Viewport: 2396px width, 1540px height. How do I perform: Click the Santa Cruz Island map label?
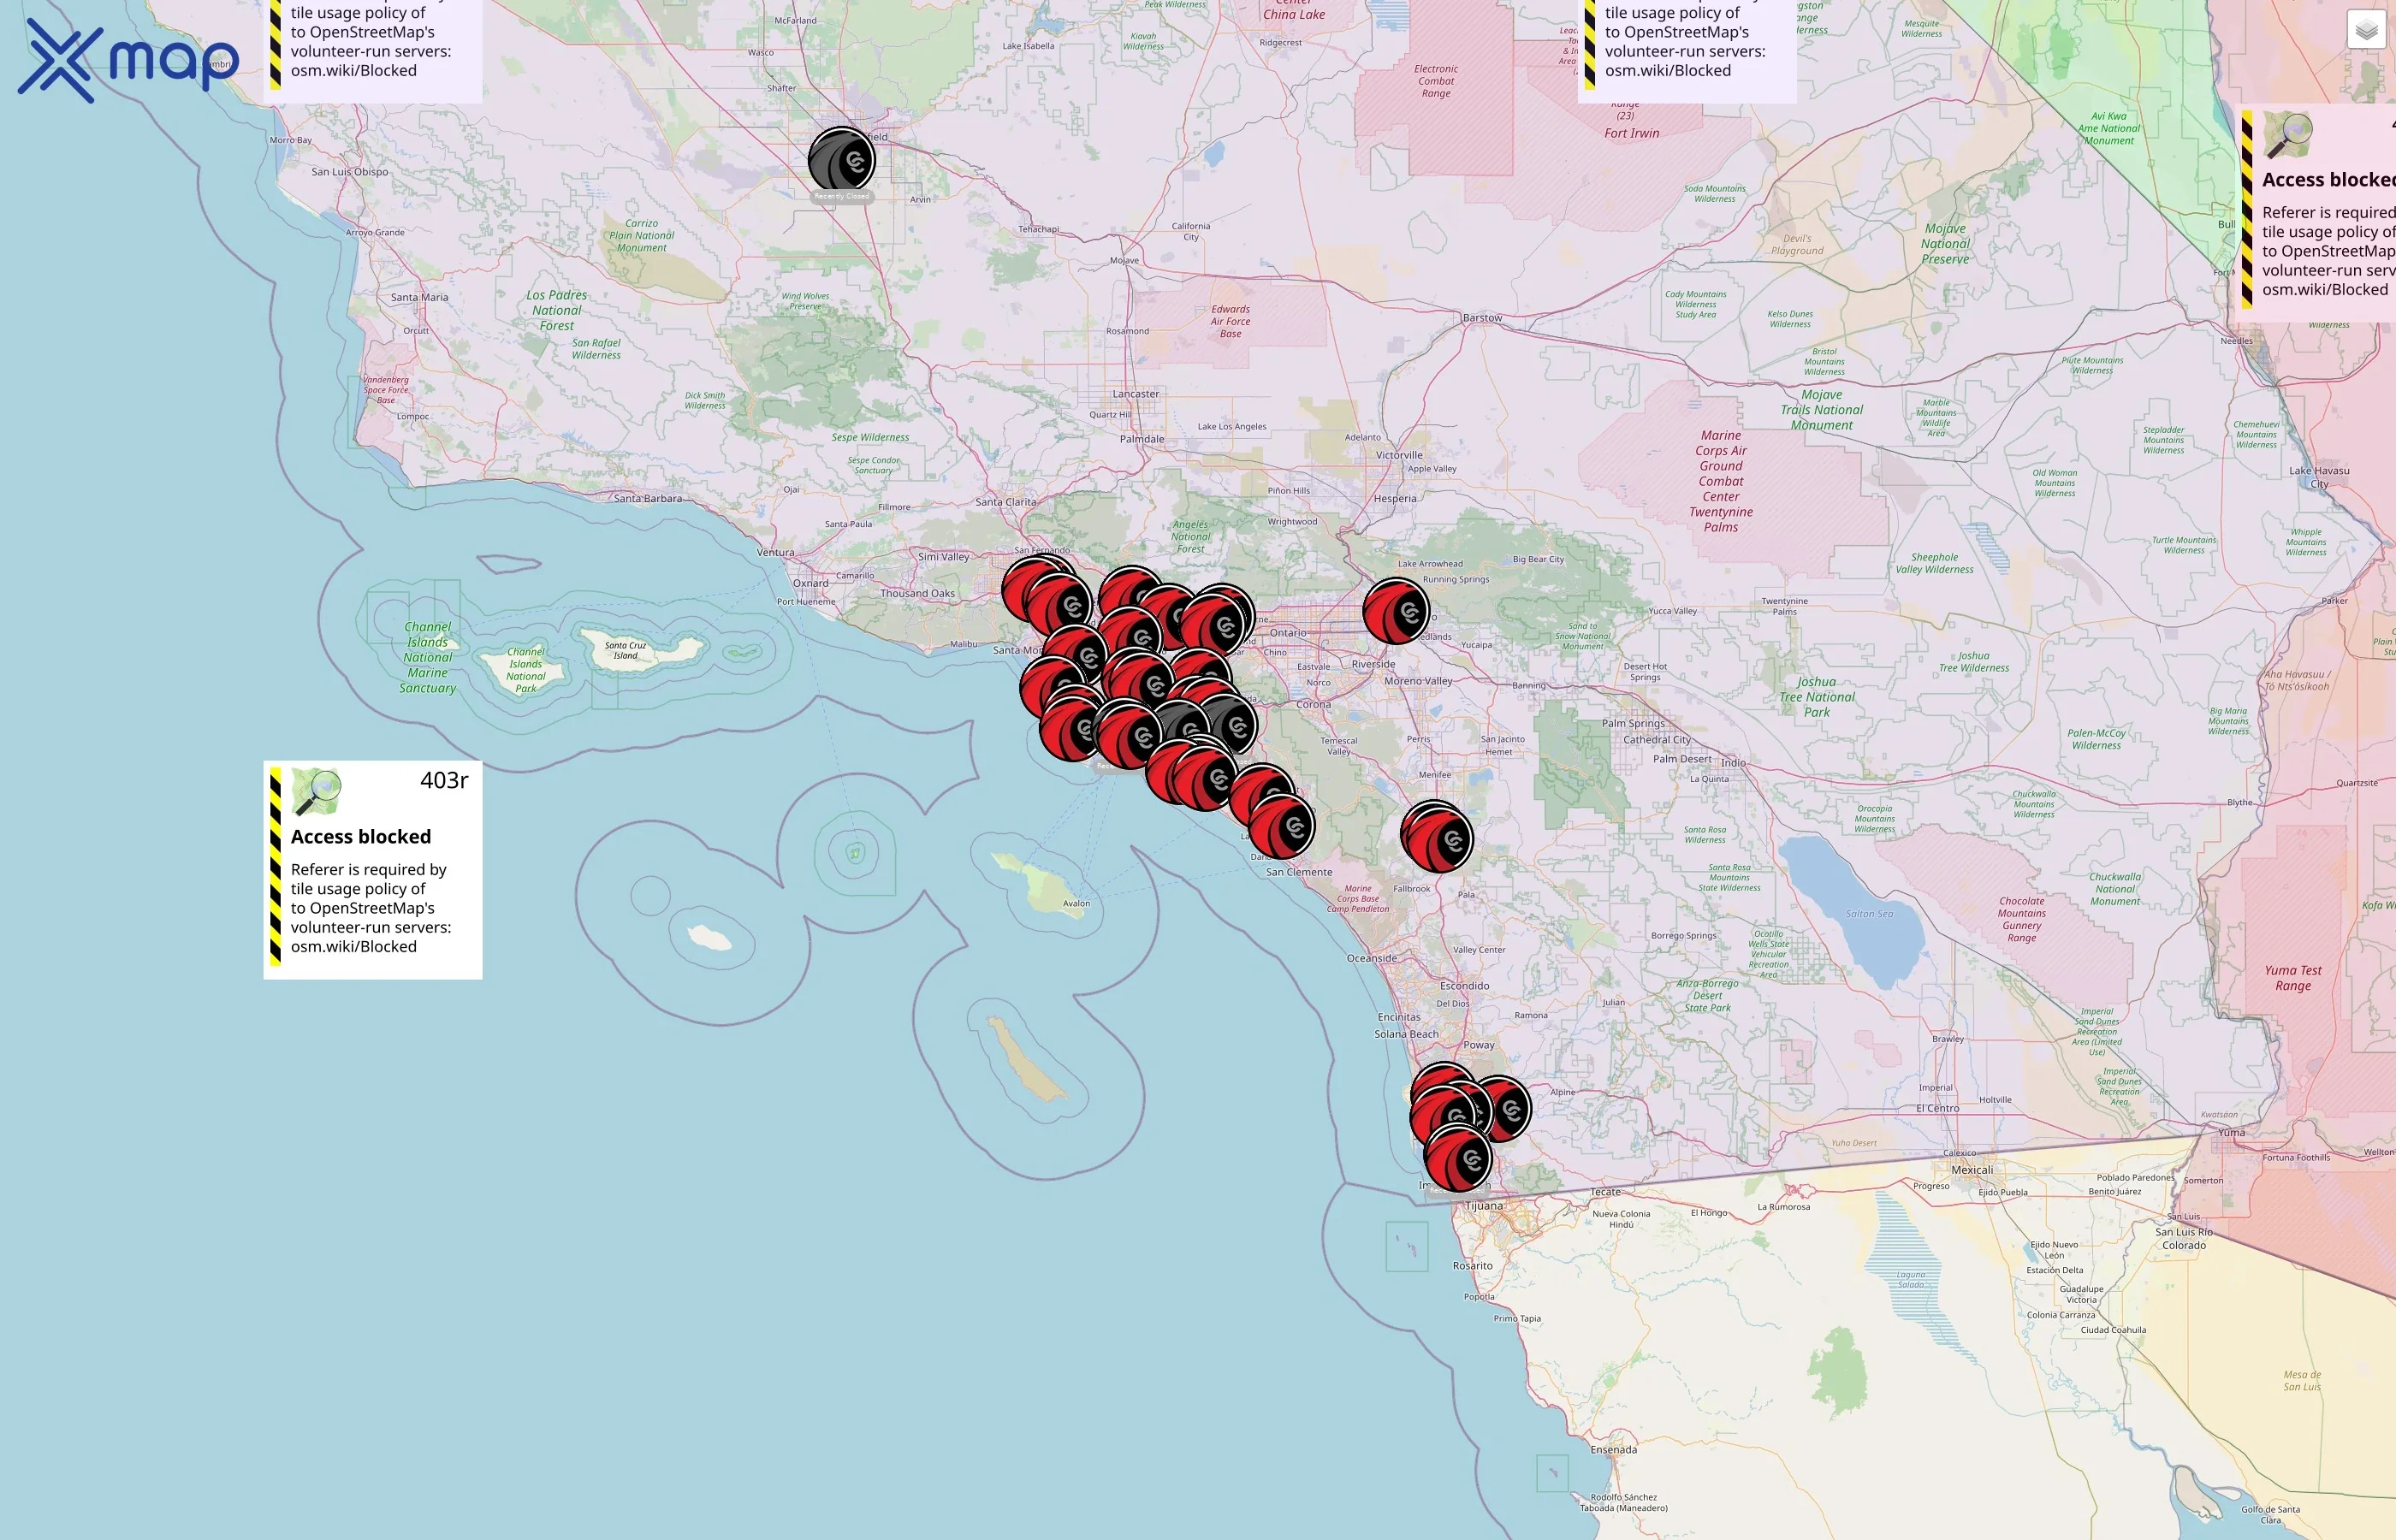coord(625,650)
